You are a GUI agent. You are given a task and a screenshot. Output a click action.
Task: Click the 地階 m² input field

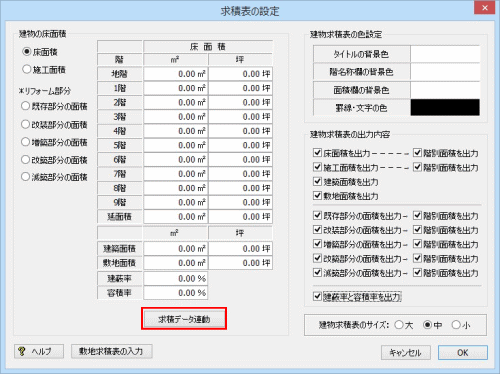176,74
